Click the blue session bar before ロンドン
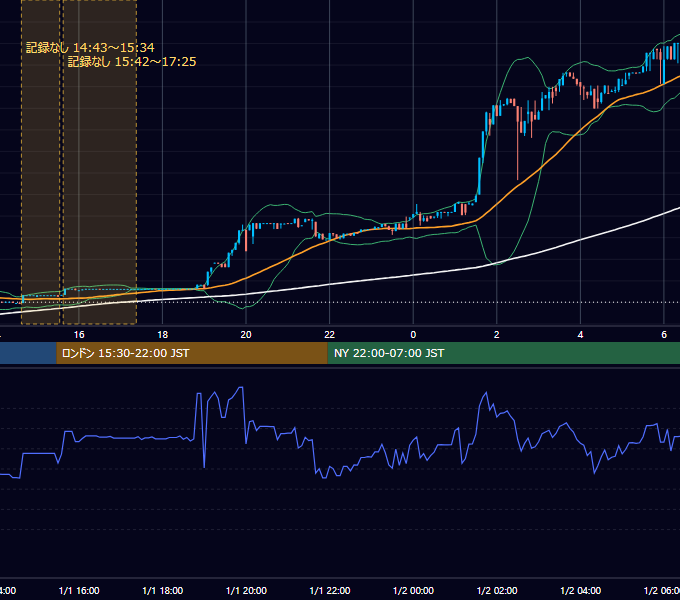Viewport: 680px width, 600px height. point(28,353)
